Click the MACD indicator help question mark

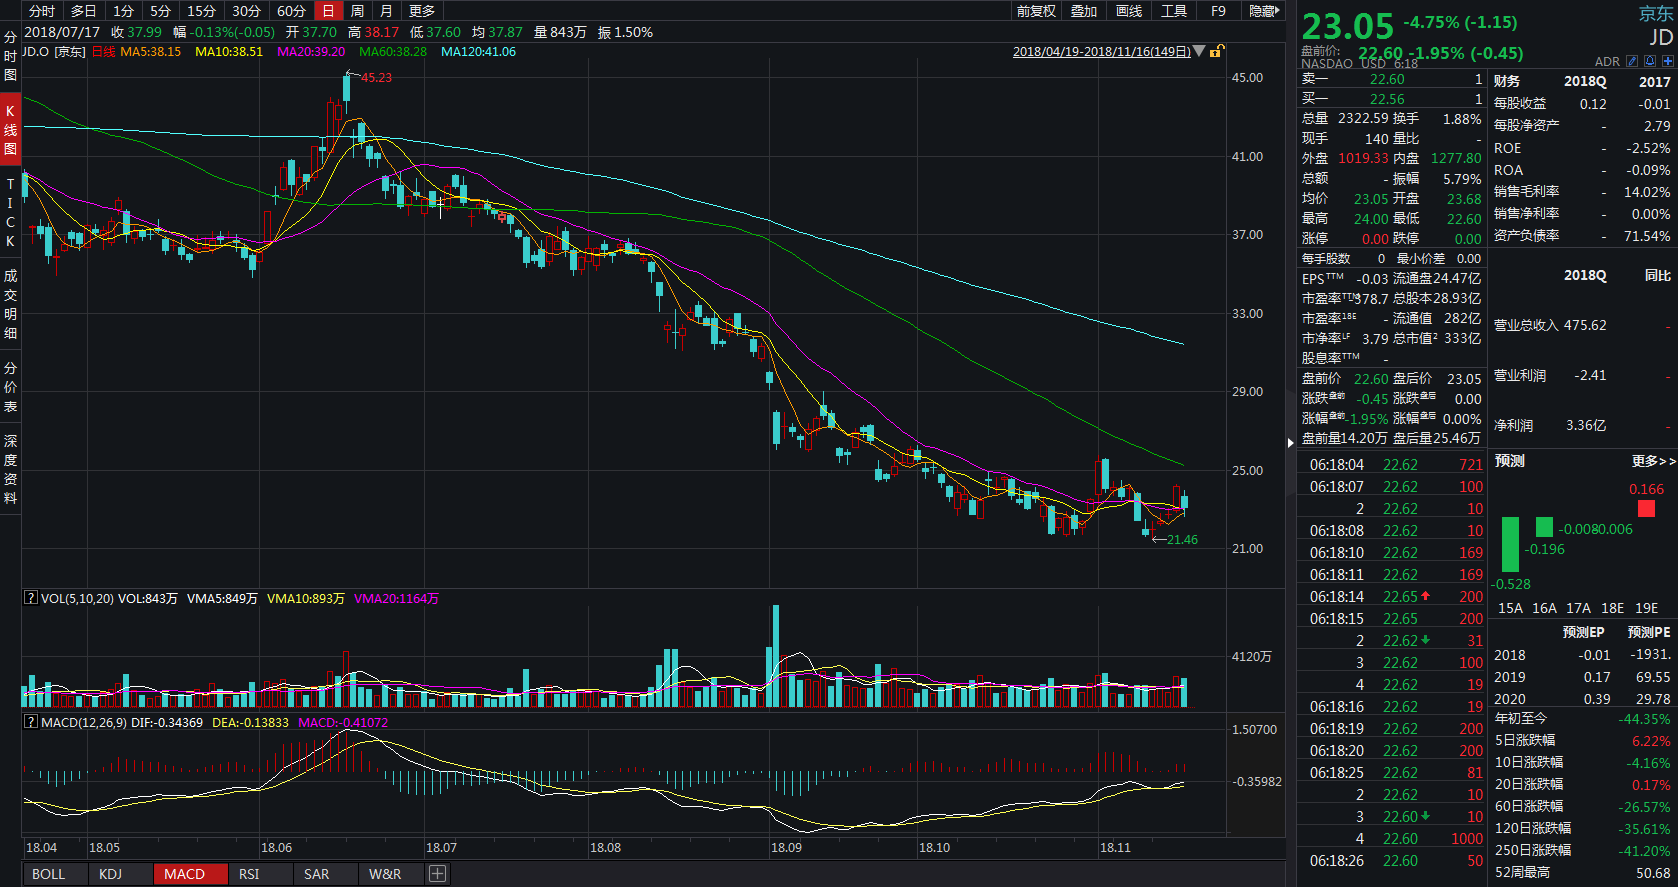tap(31, 722)
